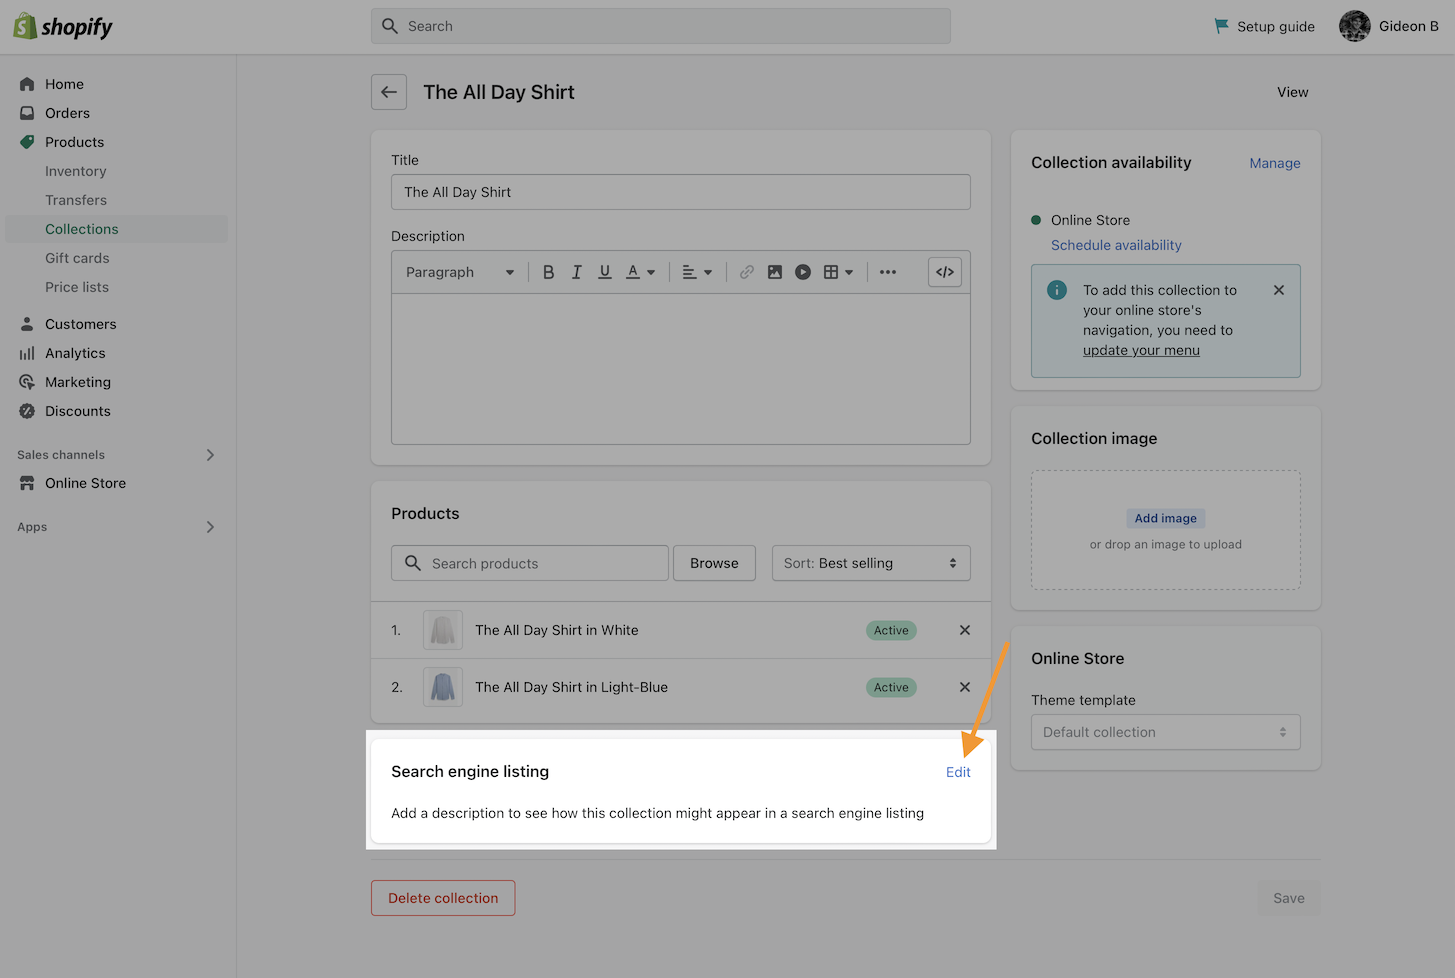This screenshot has height=978, width=1455.
Task: Open the Paragraph style dropdown
Action: click(460, 272)
